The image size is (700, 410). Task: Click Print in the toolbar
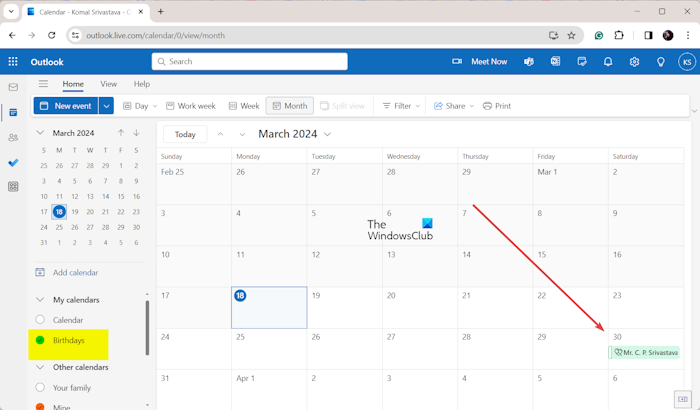497,106
